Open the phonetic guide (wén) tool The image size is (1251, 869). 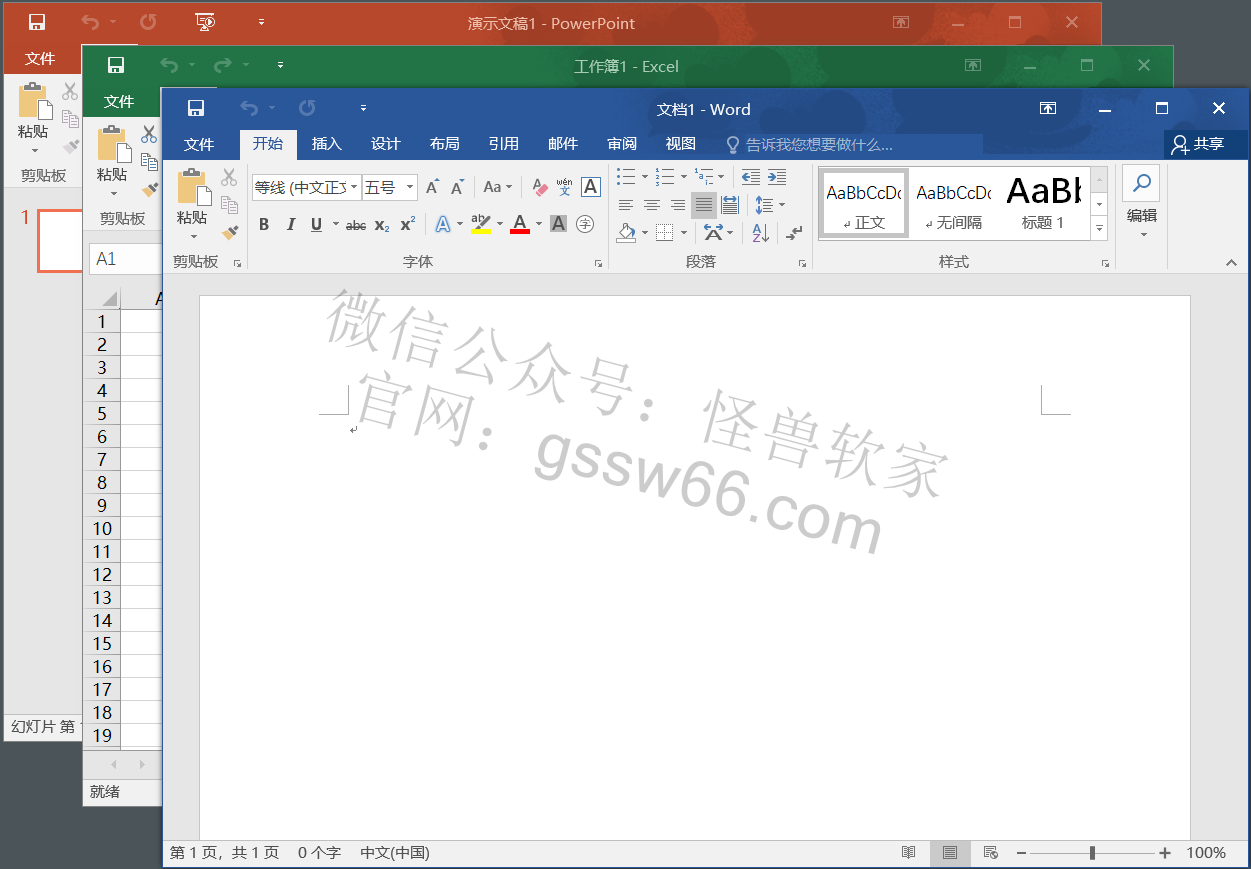click(565, 187)
